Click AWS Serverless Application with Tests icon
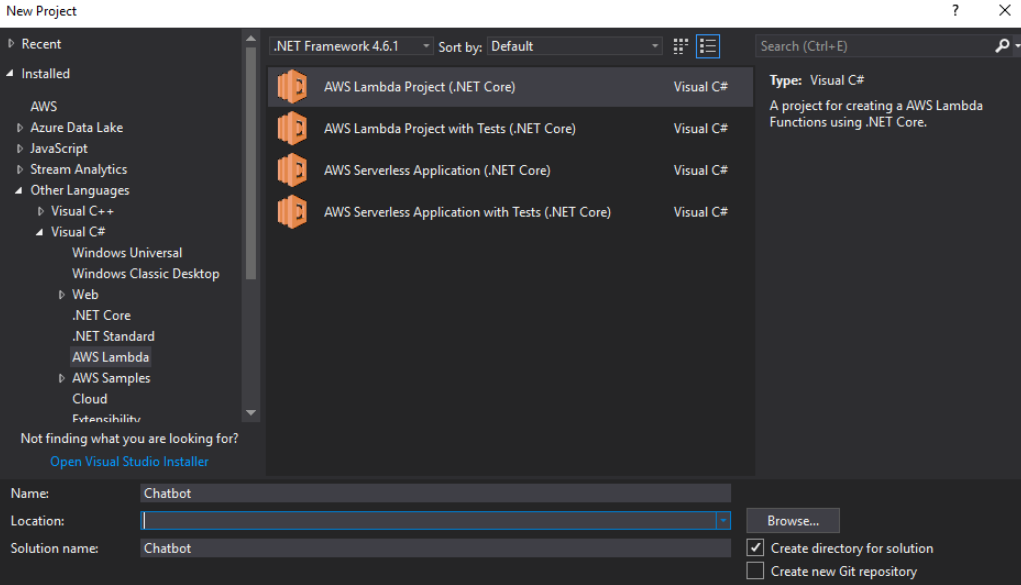1021x585 pixels. [292, 212]
